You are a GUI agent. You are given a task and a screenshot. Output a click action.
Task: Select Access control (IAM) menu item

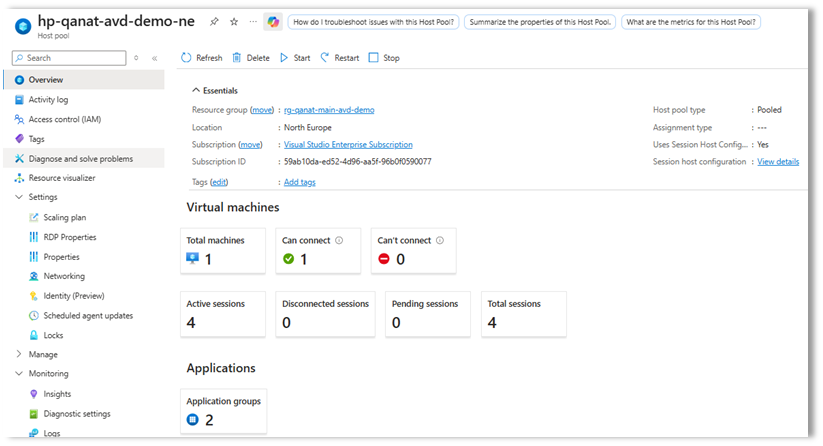pos(64,119)
